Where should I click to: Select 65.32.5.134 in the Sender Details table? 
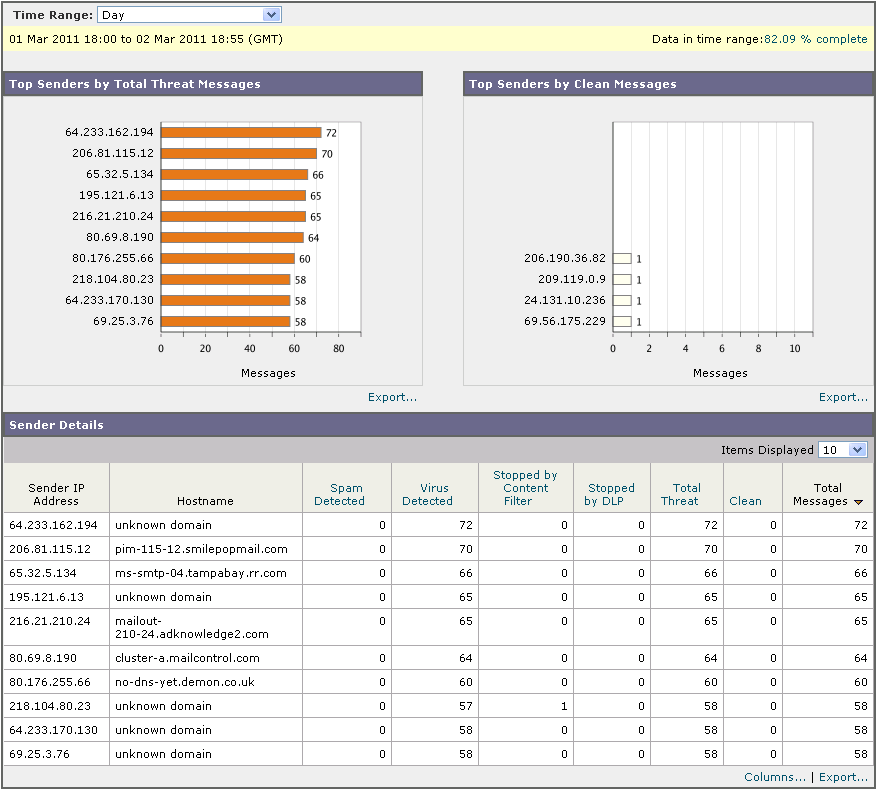43,574
